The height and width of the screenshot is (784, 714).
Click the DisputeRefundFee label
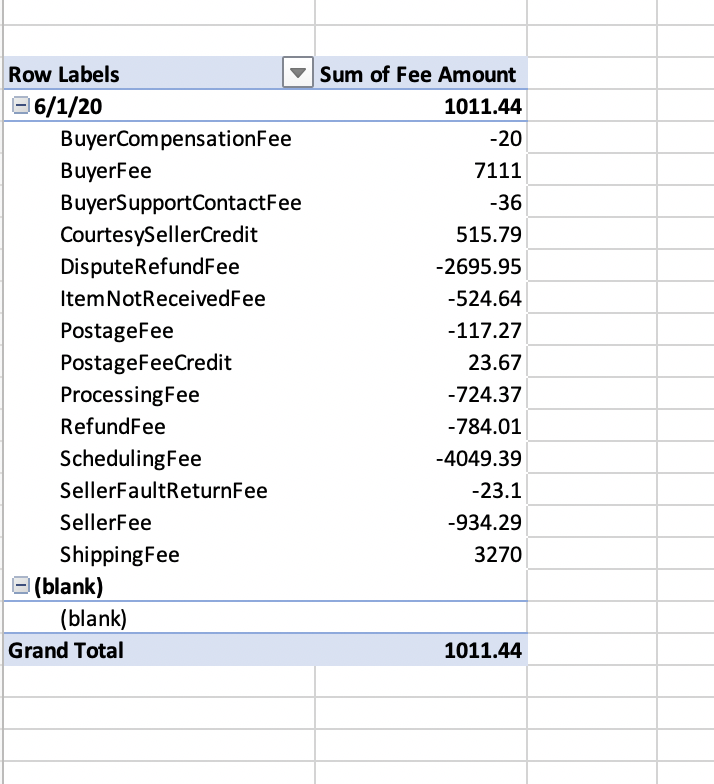(149, 267)
